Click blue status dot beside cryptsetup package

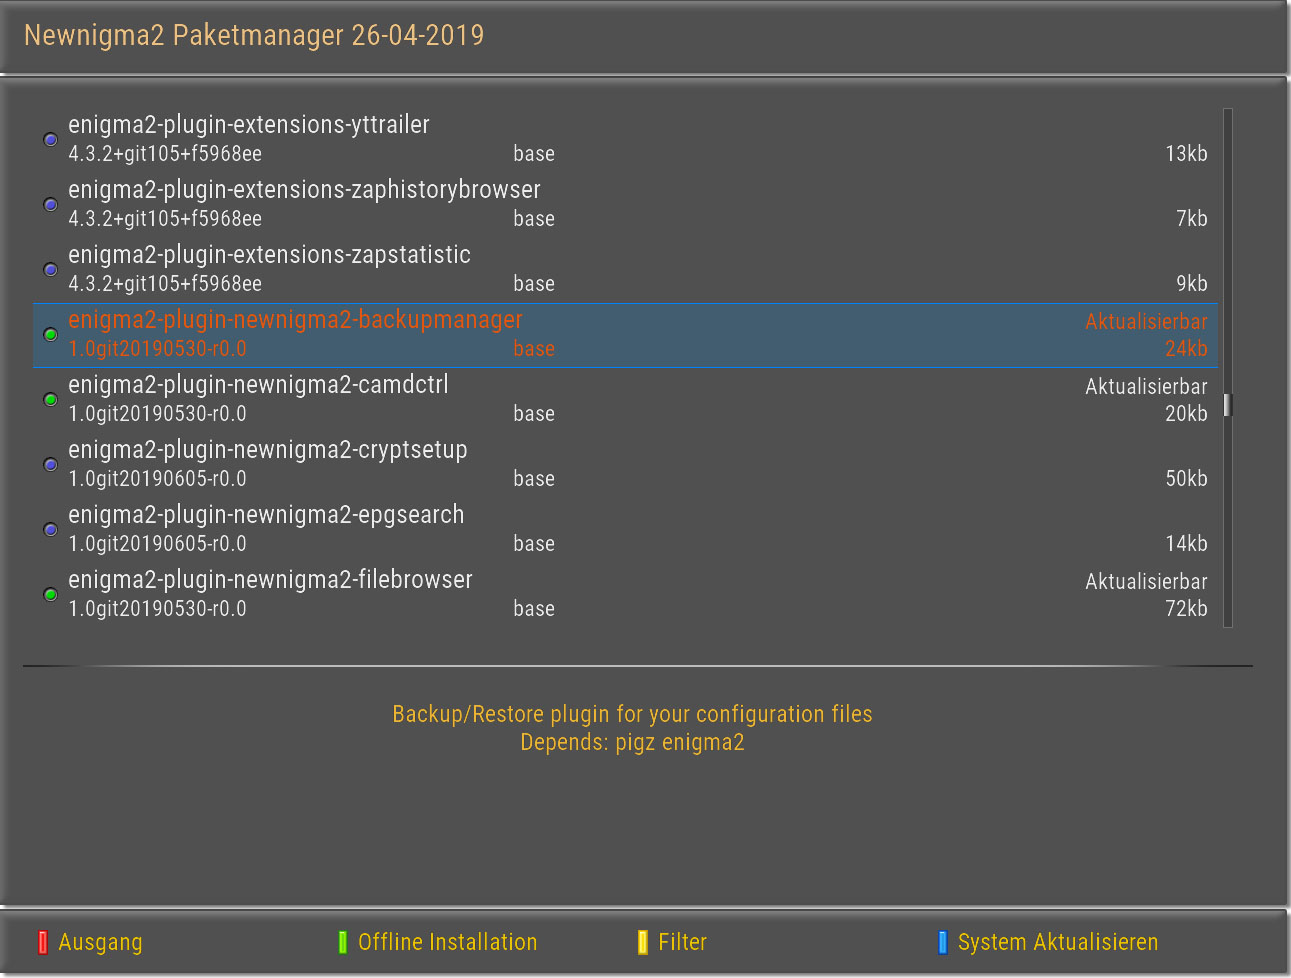tap(51, 465)
